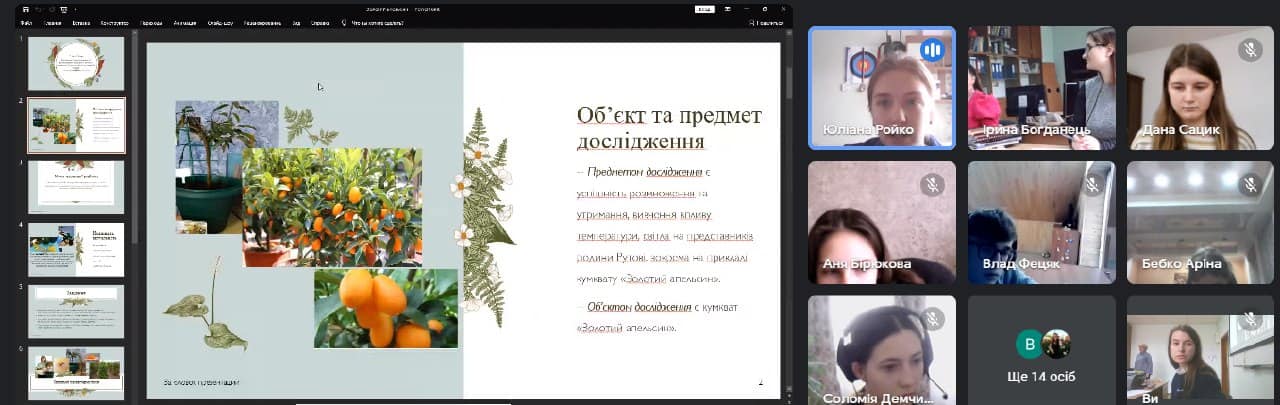
Task: Click muted microphone icon on Бебко Аріна tile
Action: click(x=1249, y=184)
